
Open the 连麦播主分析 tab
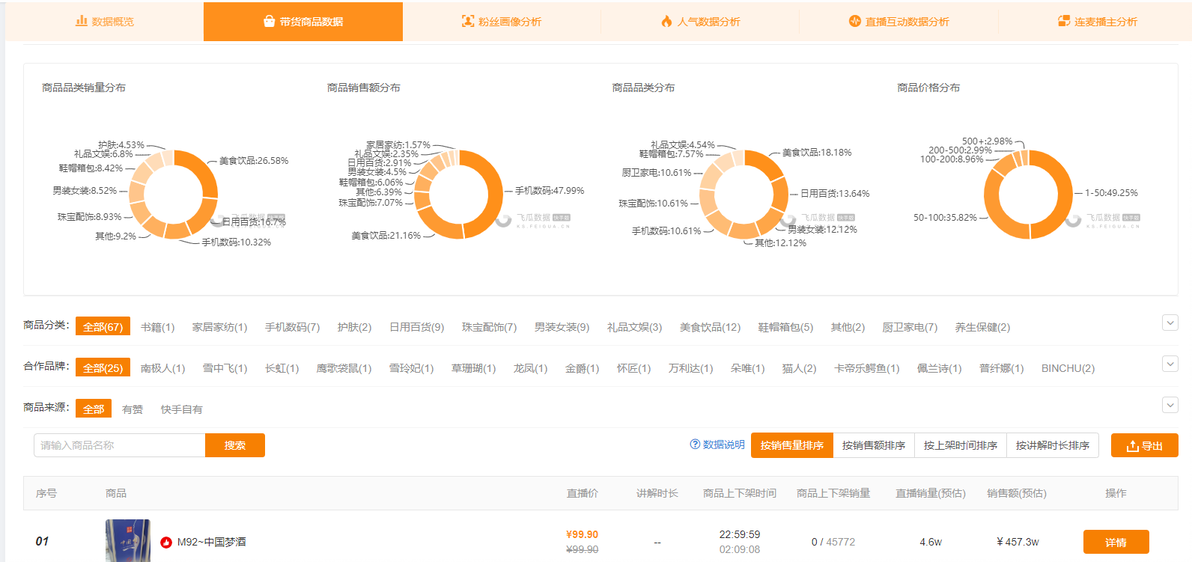tap(1096, 21)
